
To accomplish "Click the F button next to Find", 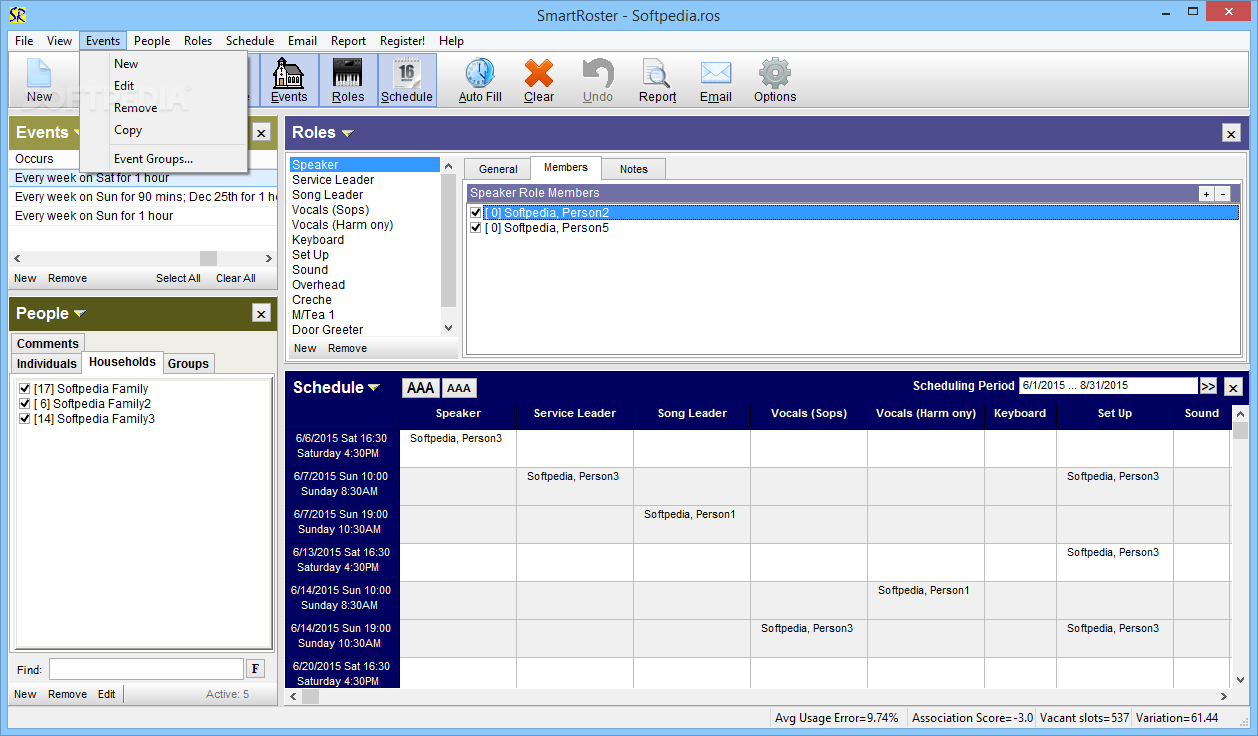I will click(255, 669).
